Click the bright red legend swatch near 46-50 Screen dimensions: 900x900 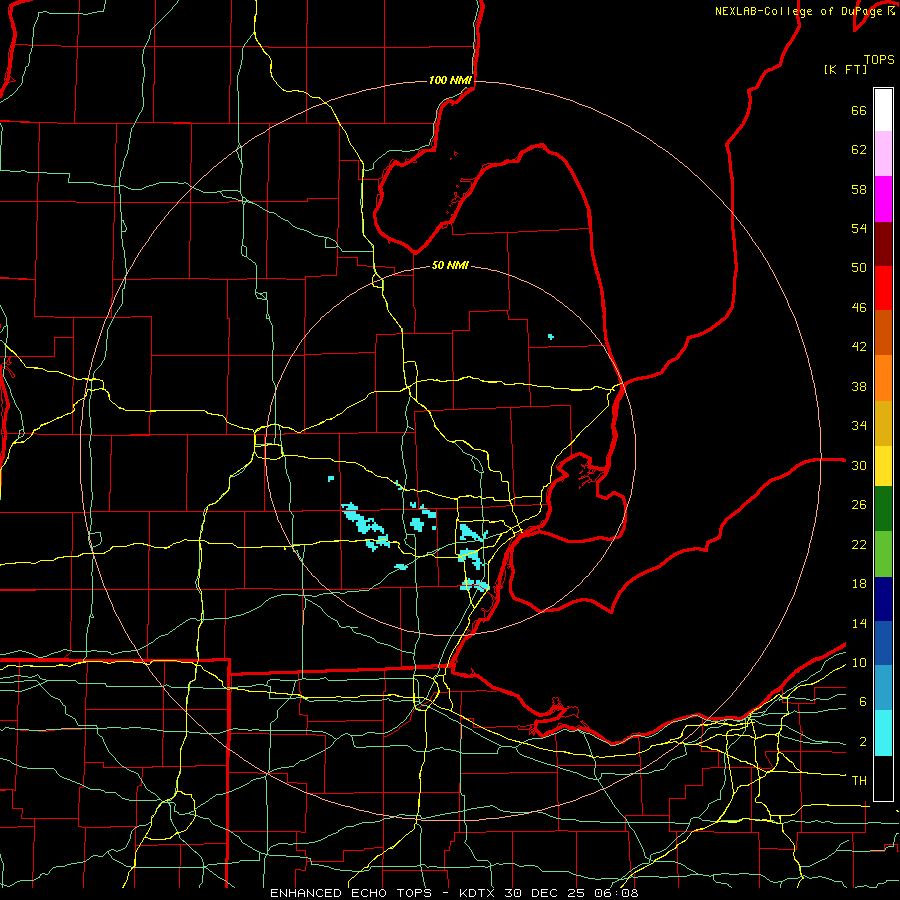point(883,288)
